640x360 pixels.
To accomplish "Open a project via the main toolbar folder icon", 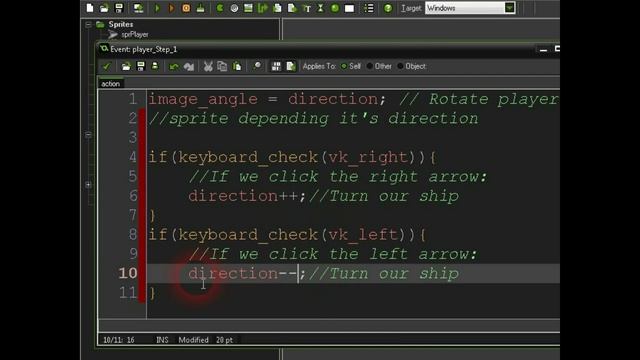I will (104, 8).
